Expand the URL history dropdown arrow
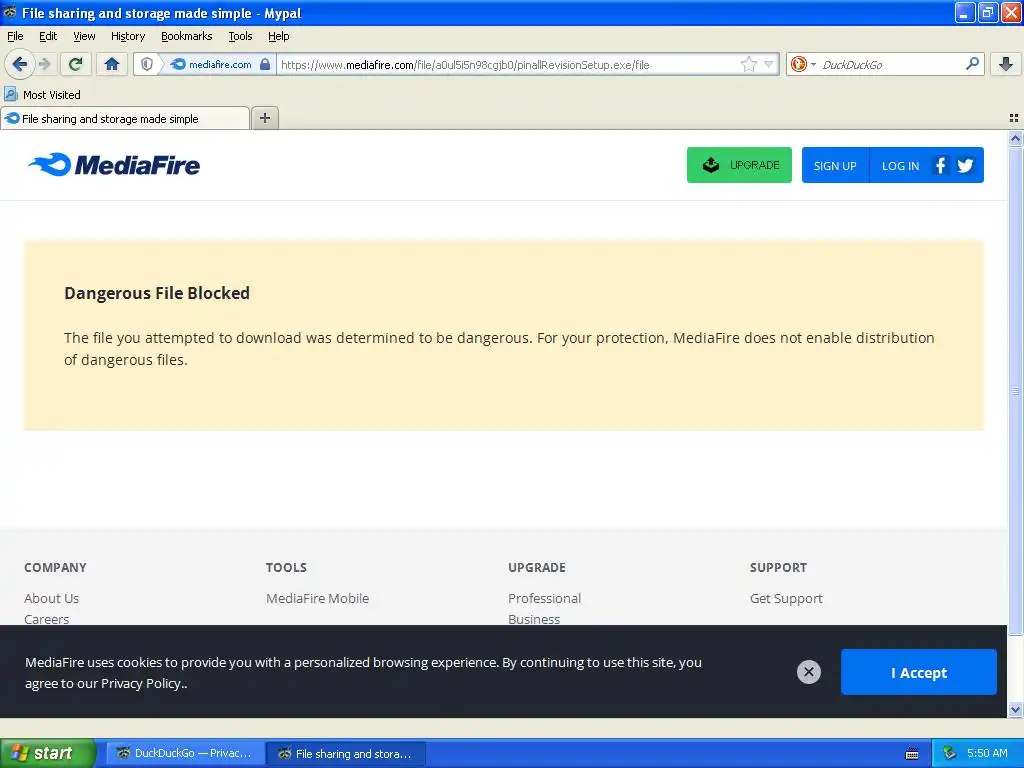The image size is (1024, 768). click(x=769, y=64)
